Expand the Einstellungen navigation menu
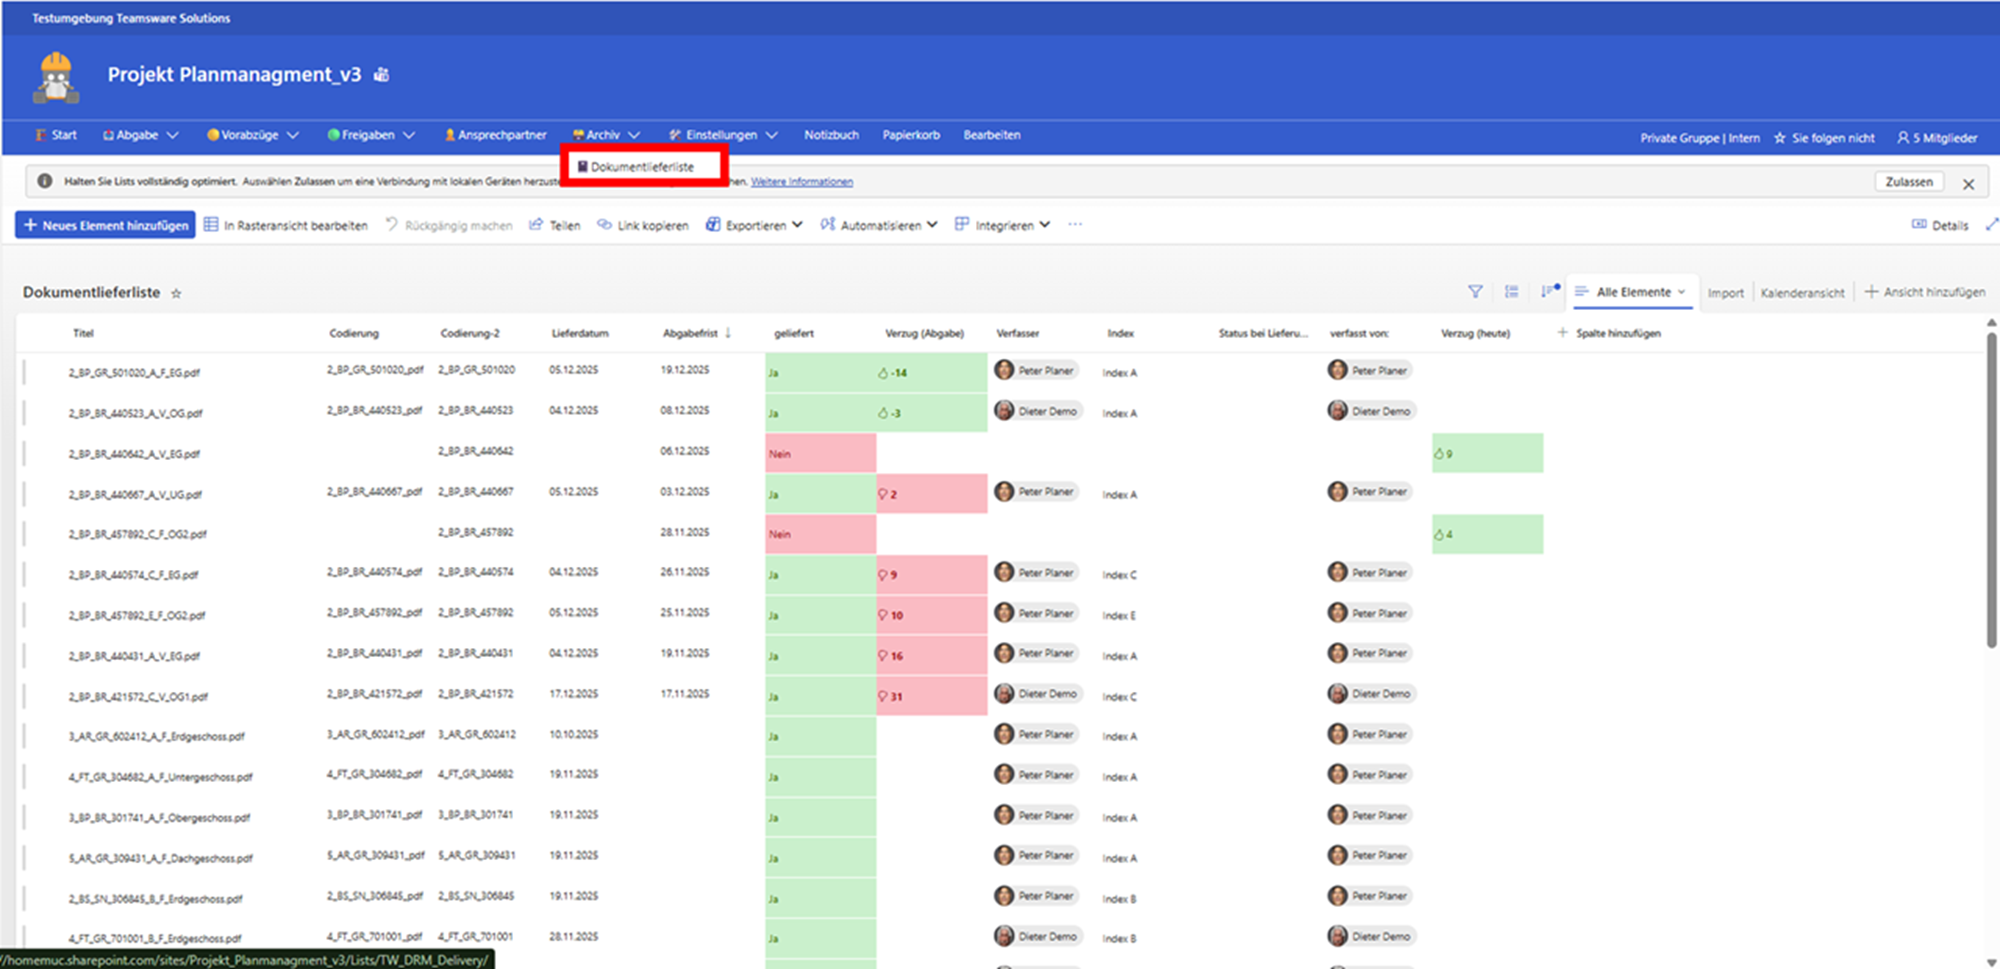The image size is (2000, 969). (x=723, y=135)
